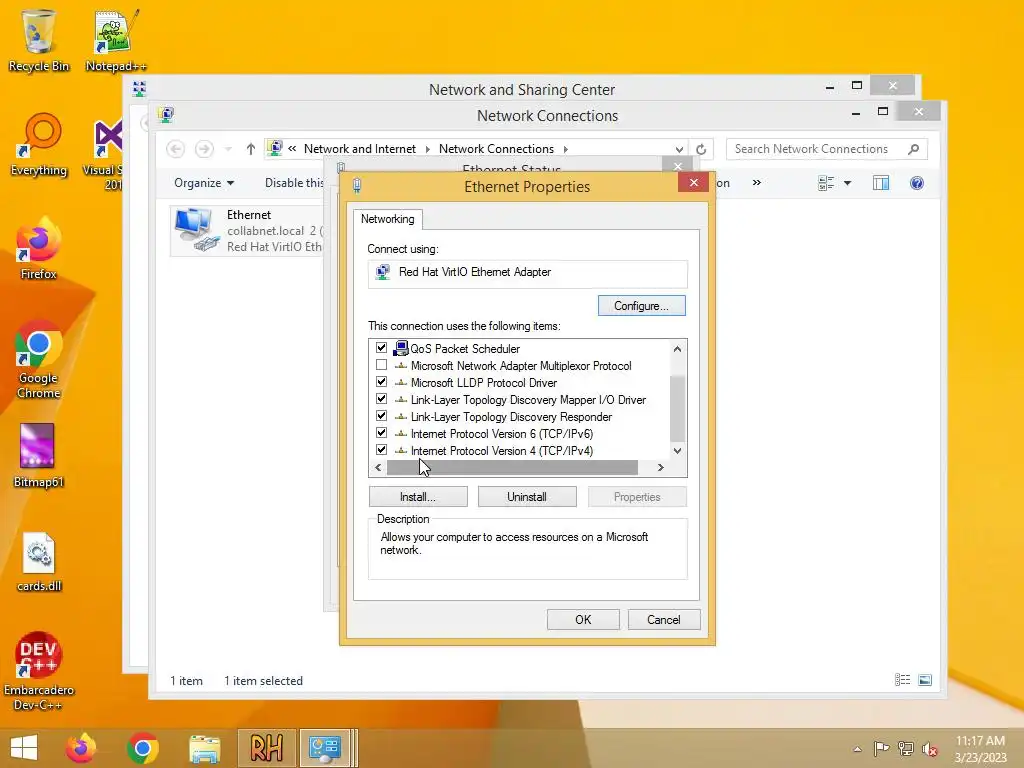The image size is (1024, 768).
Task: Uncheck Link-Layer Topology Discovery Mapper I/O Driver
Action: coord(381,399)
